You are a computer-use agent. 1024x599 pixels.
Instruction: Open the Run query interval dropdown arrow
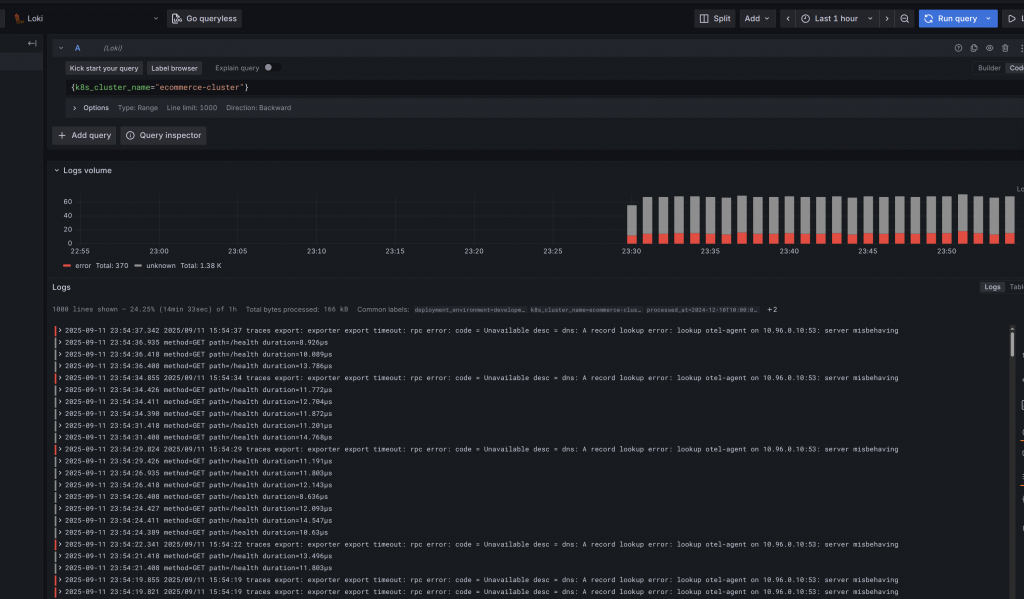click(x=989, y=18)
